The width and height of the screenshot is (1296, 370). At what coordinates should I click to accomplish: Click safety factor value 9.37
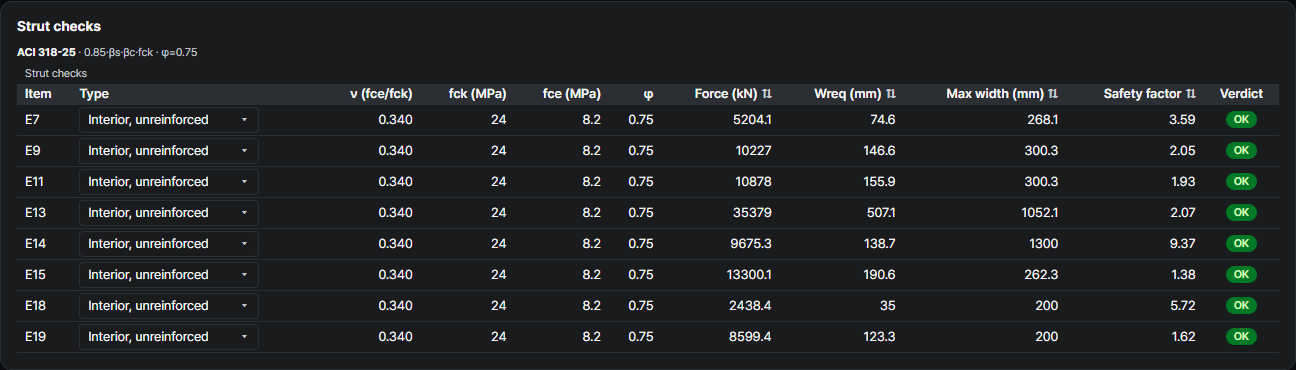tap(1183, 244)
